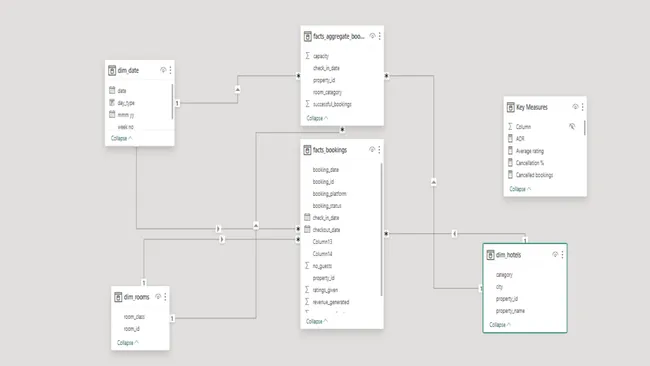The image size is (650, 366).
Task: Toggle visibility eye on dim_date table
Action: tap(163, 70)
